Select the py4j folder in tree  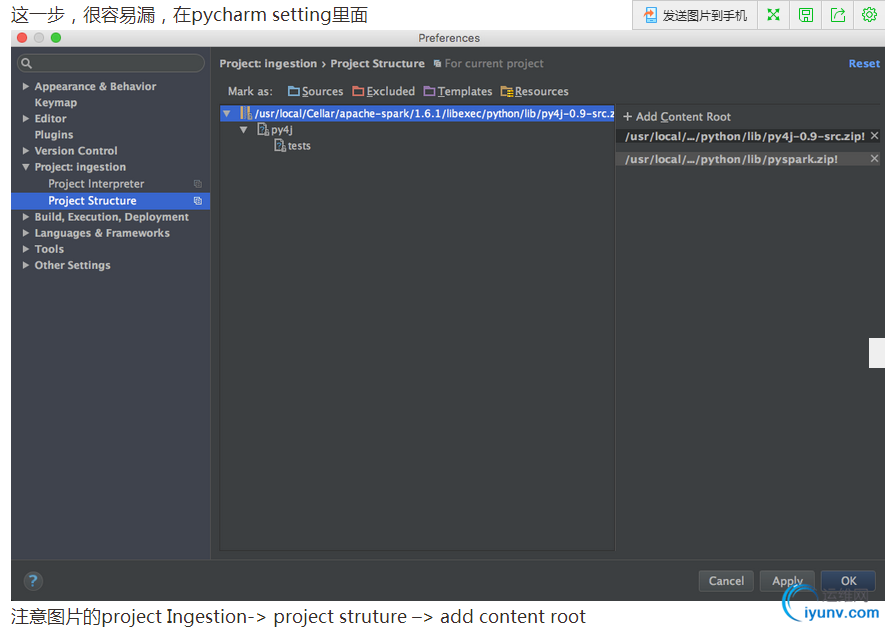(282, 130)
